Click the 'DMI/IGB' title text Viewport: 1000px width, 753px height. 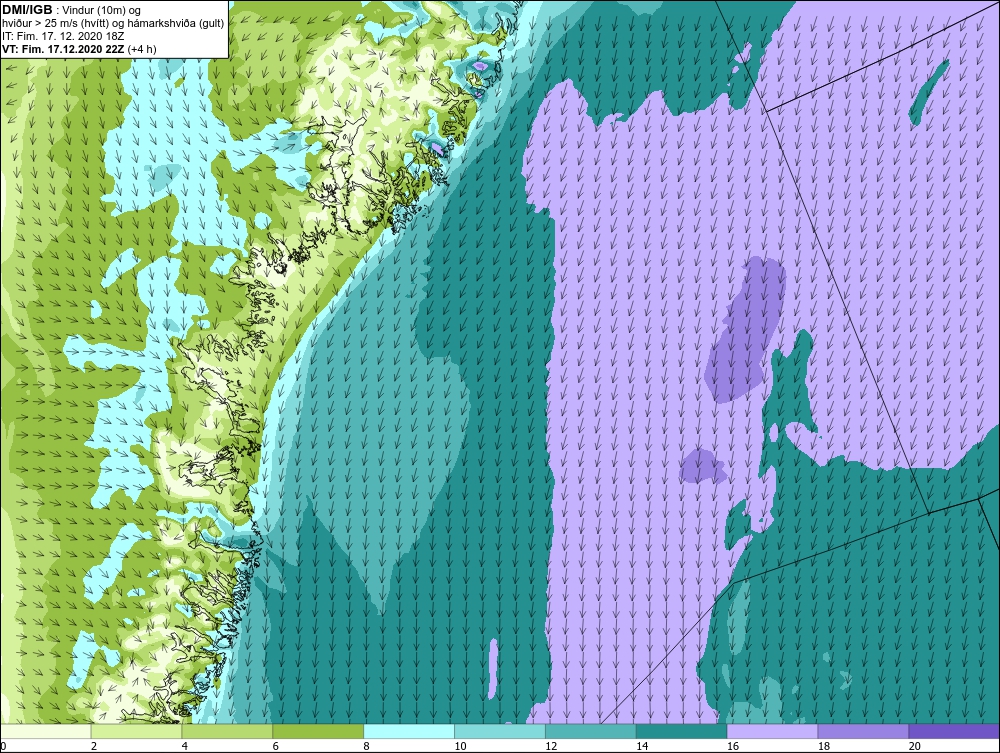coord(27,10)
